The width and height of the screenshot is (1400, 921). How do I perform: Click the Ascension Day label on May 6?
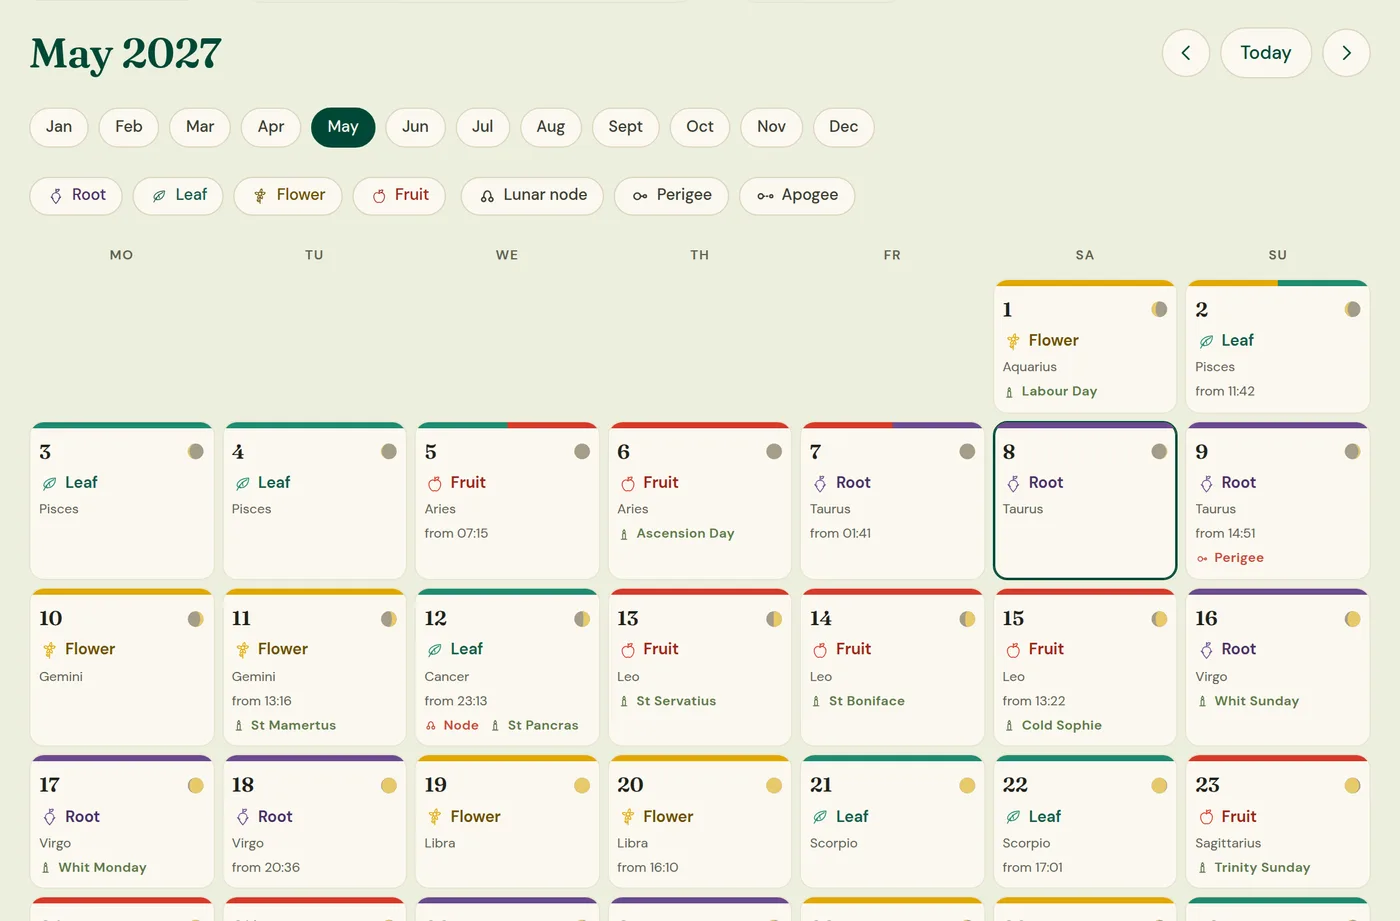click(x=685, y=534)
